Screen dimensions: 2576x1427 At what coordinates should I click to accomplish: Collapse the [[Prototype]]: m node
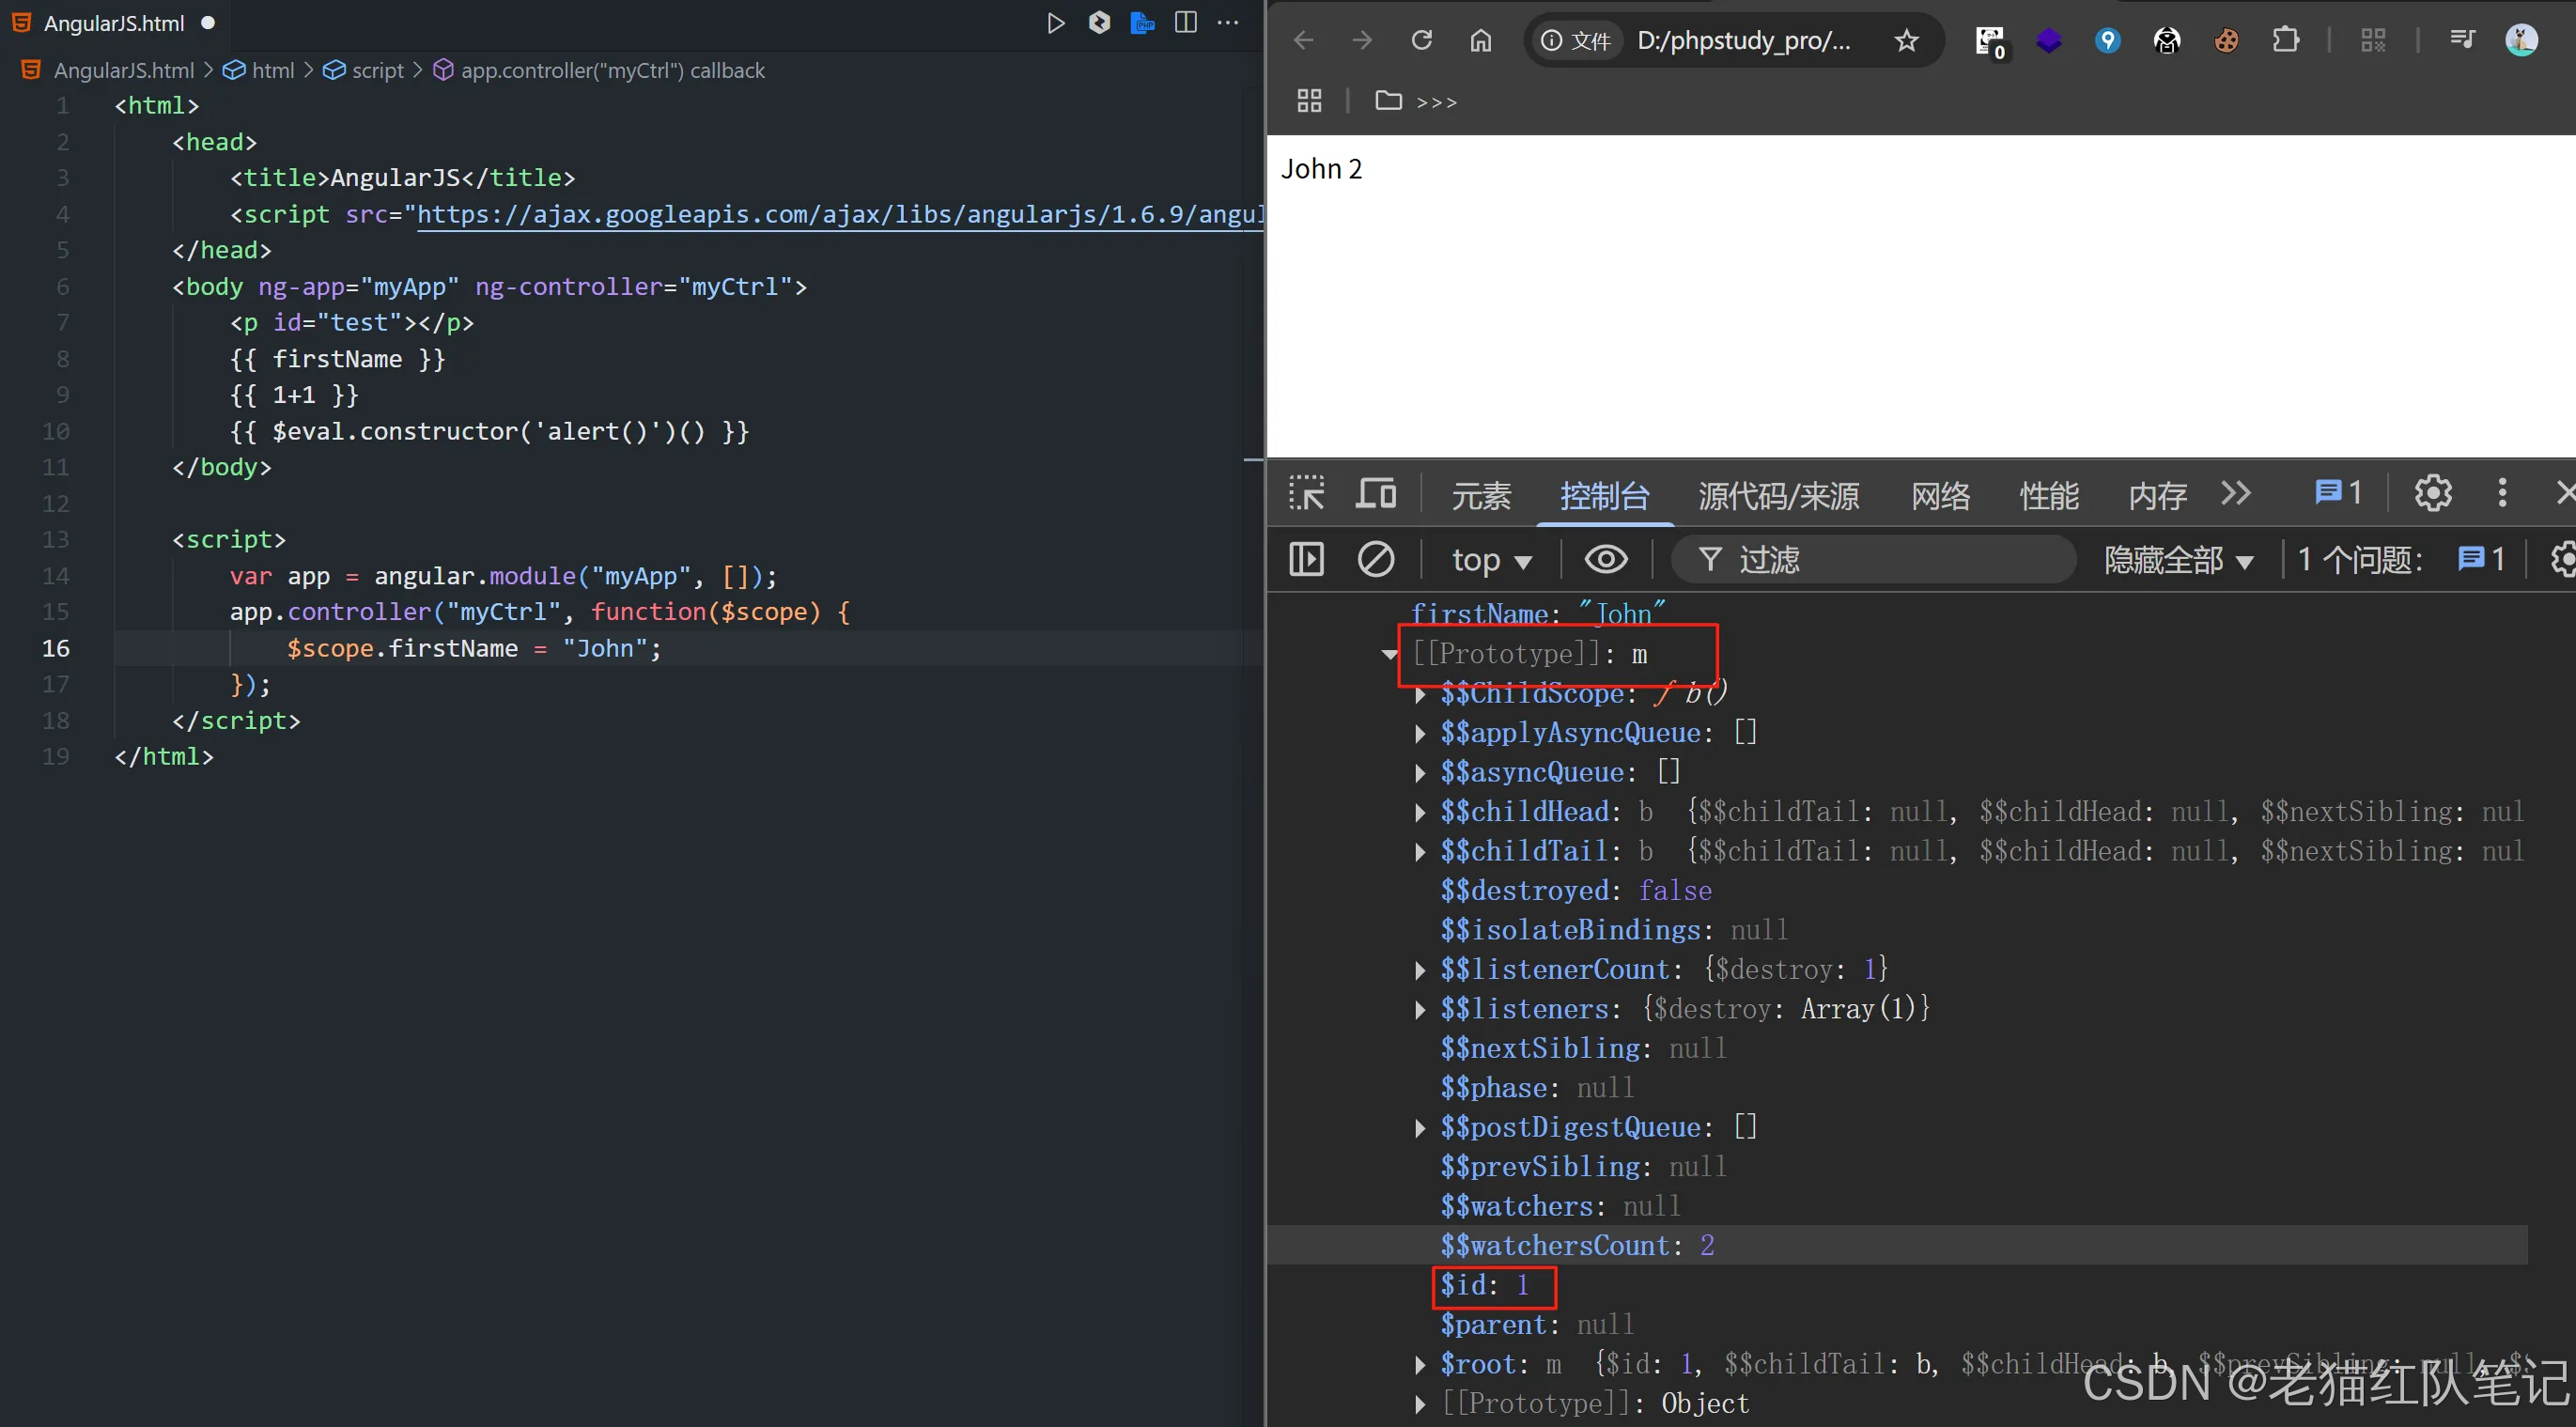tap(1389, 655)
